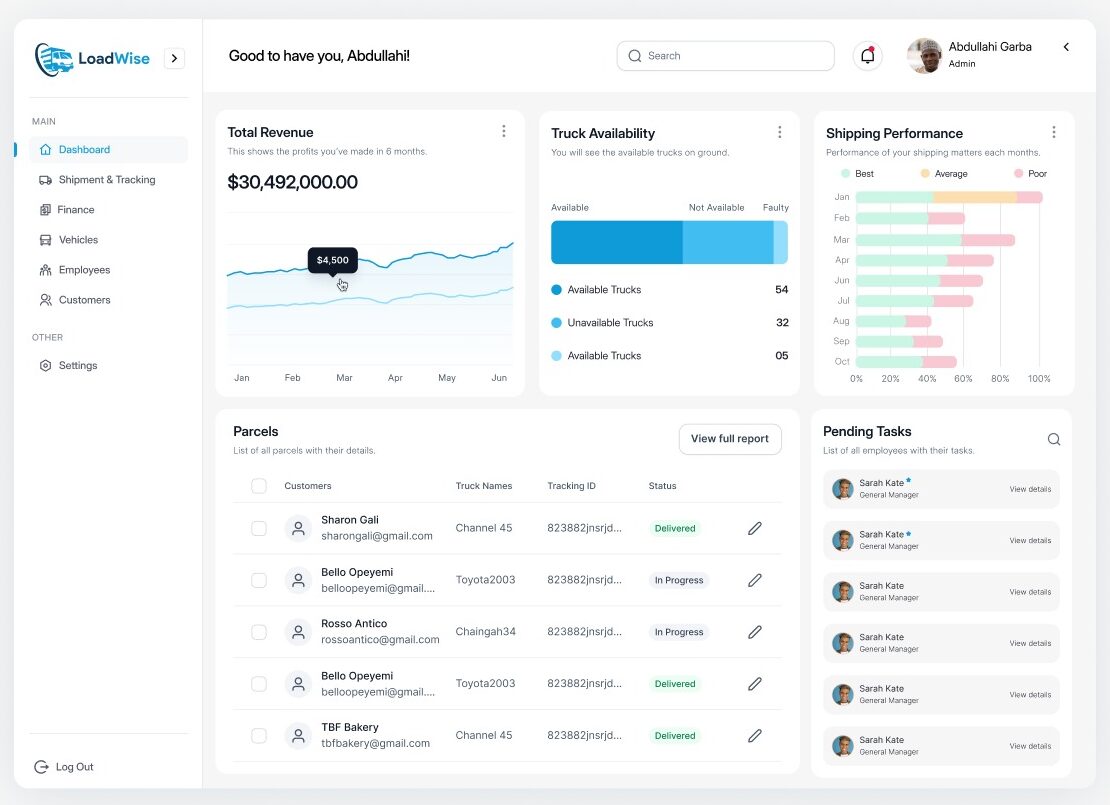Select all parcels with header checkbox

(x=259, y=486)
